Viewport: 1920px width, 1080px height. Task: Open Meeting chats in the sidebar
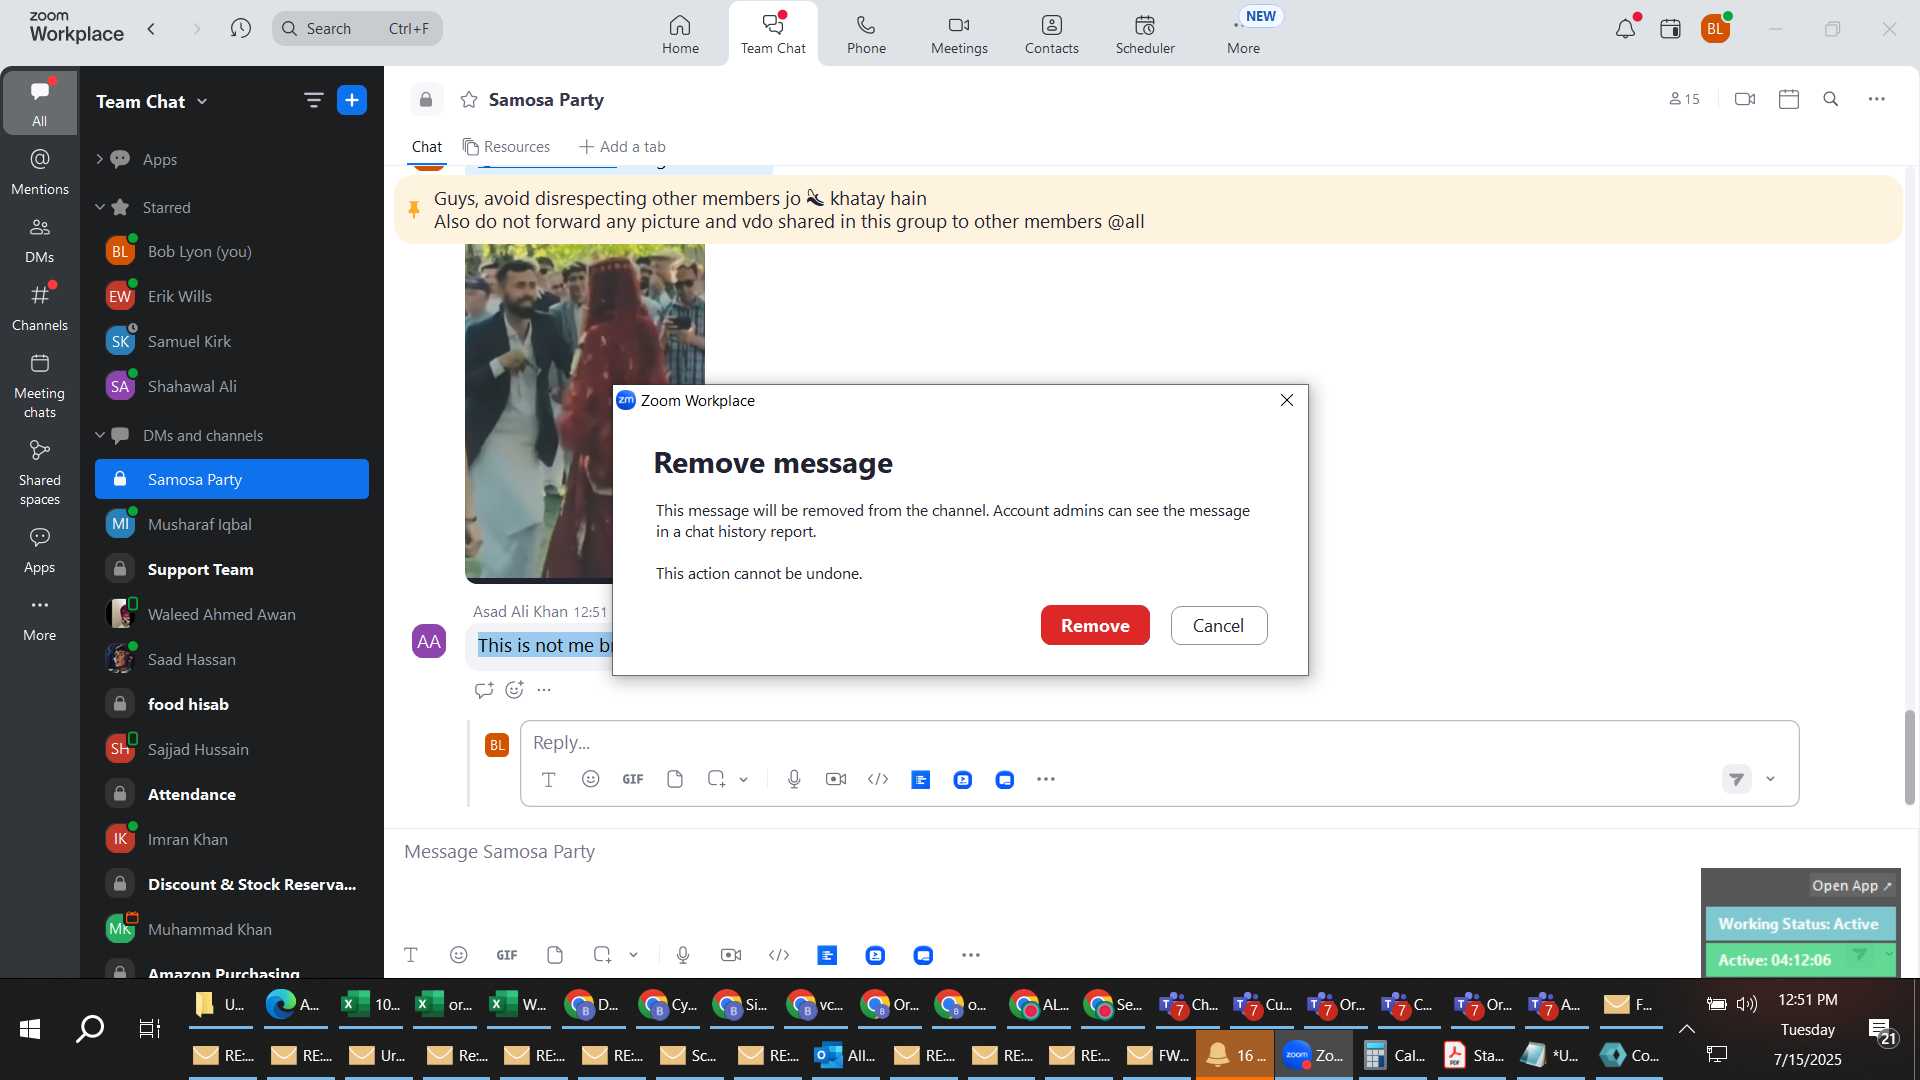40,386
